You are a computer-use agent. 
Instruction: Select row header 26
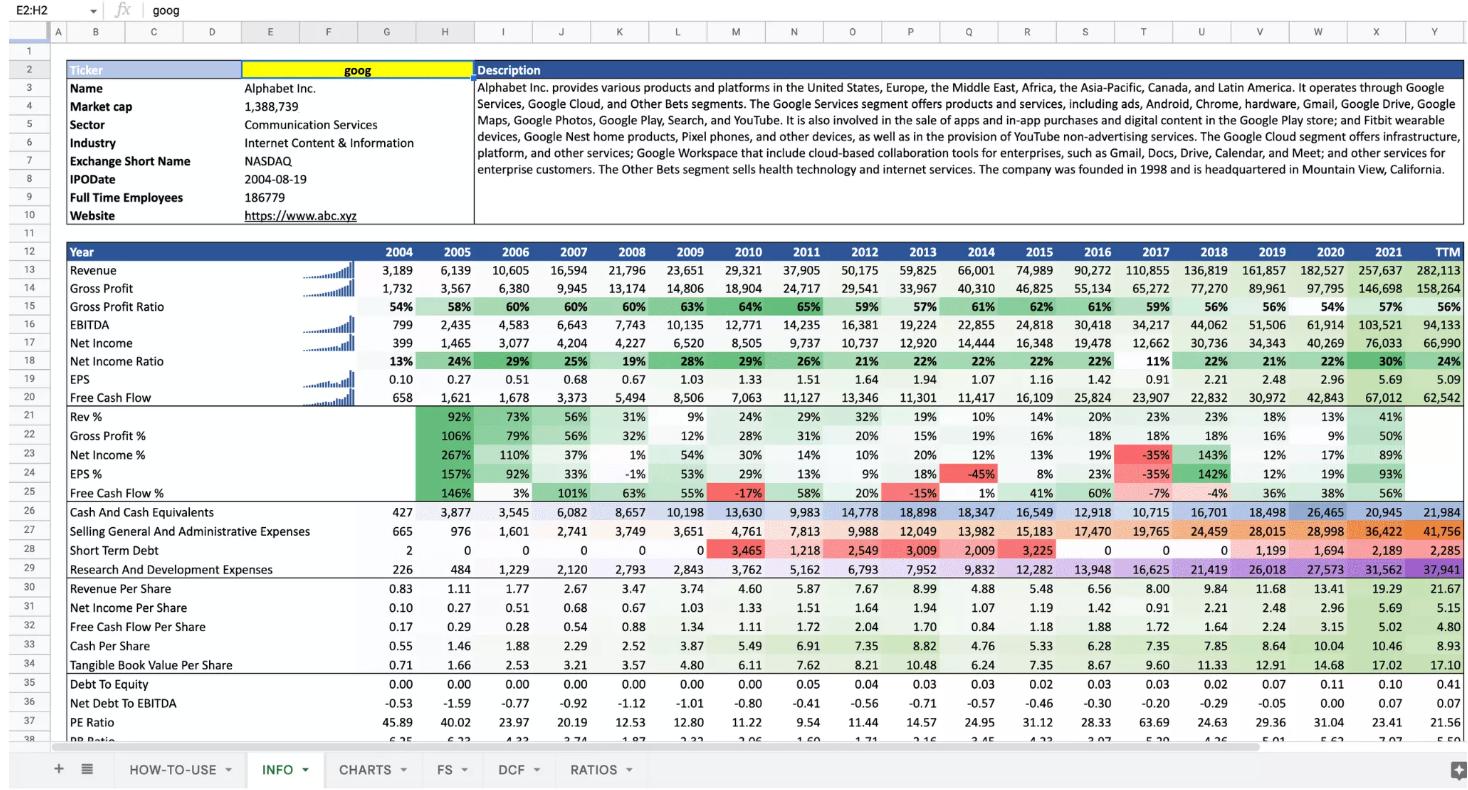(30, 512)
